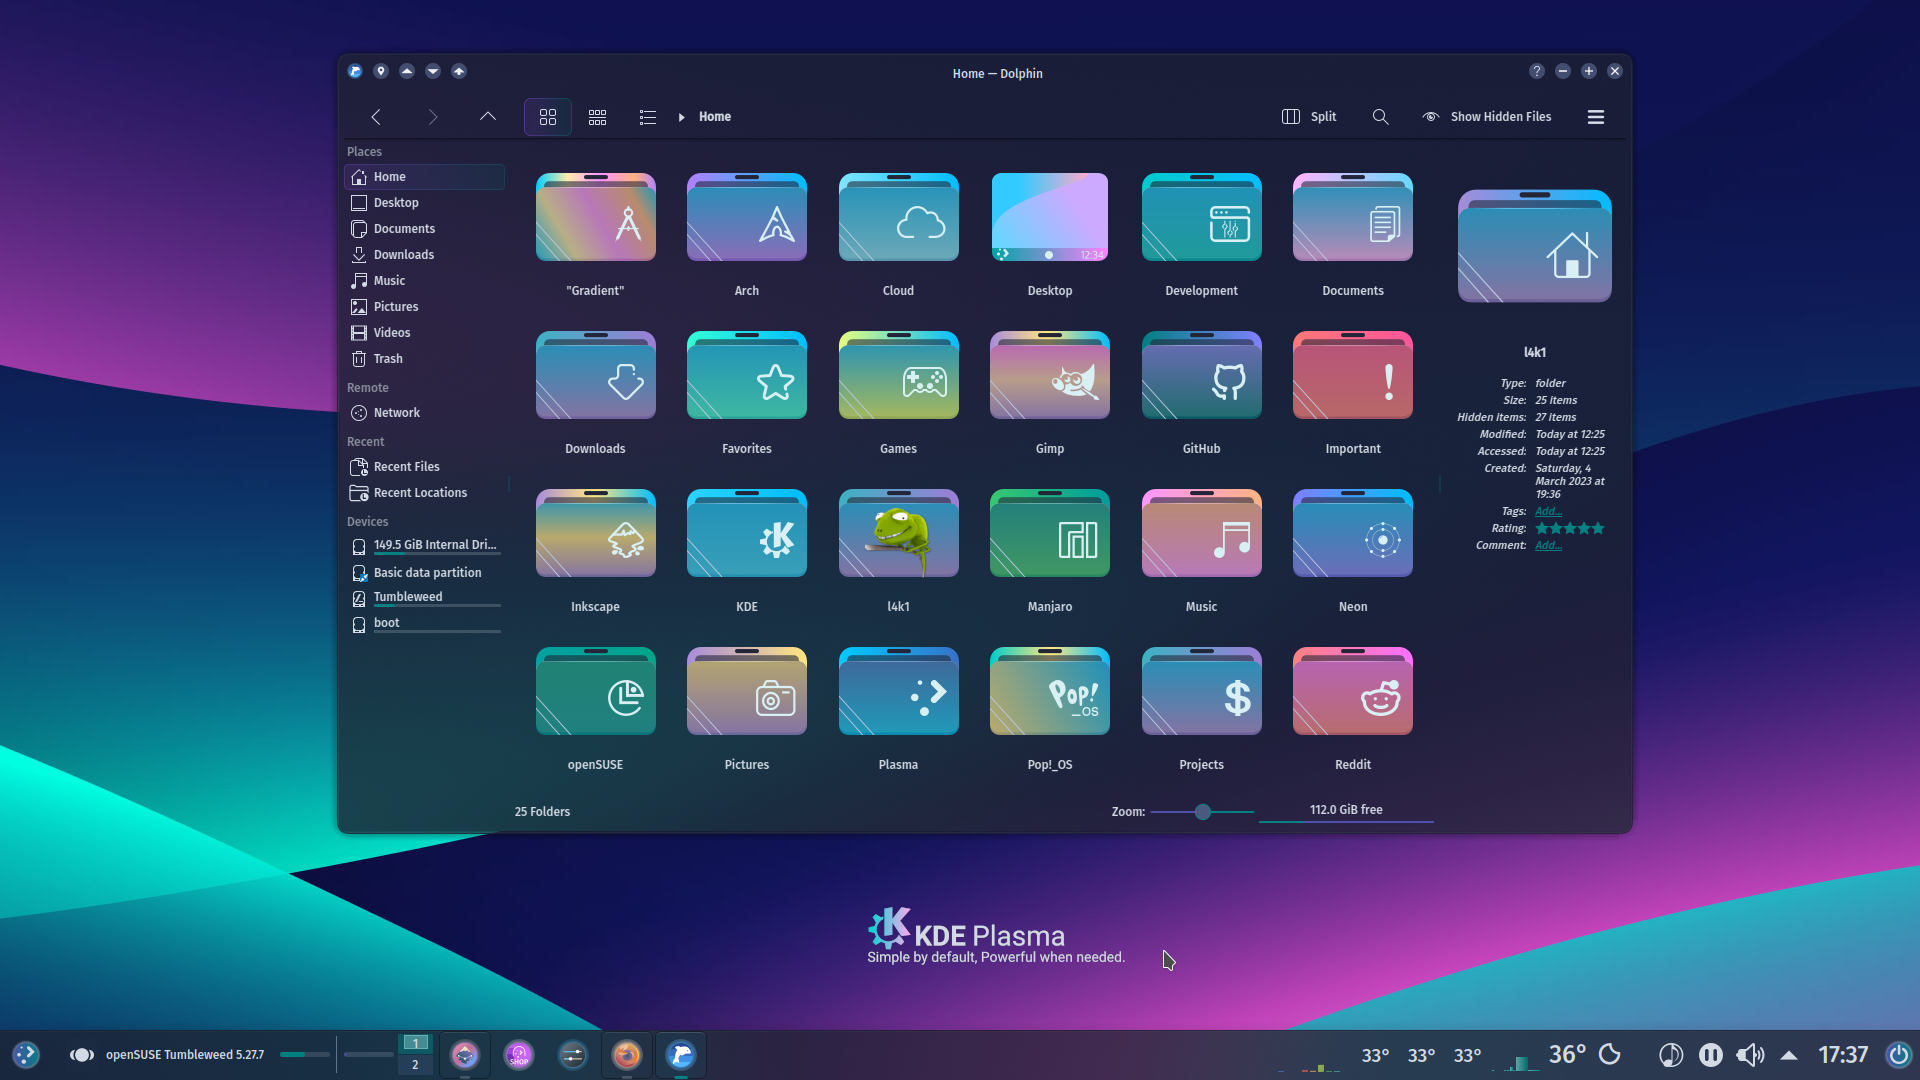Click the help question mark in titlebar
Screen dimensions: 1920x1080
point(1537,71)
